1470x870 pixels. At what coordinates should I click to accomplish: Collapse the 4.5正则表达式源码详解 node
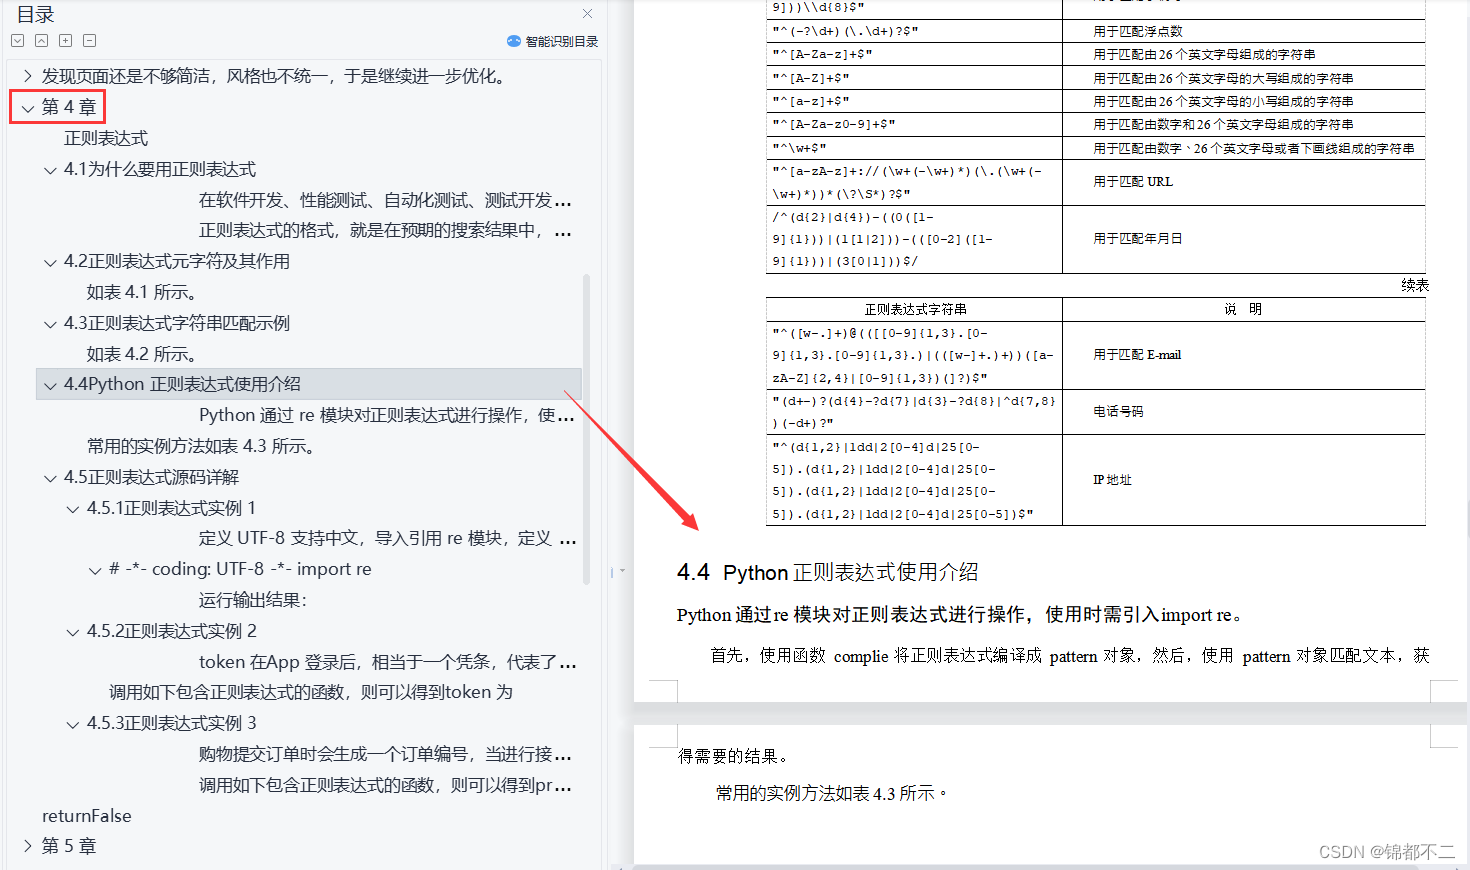(50, 477)
